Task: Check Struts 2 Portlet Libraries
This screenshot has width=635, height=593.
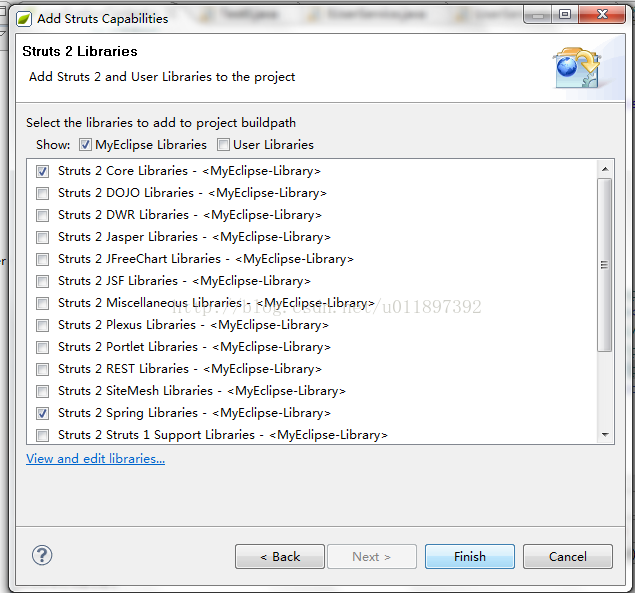Action: tap(43, 347)
